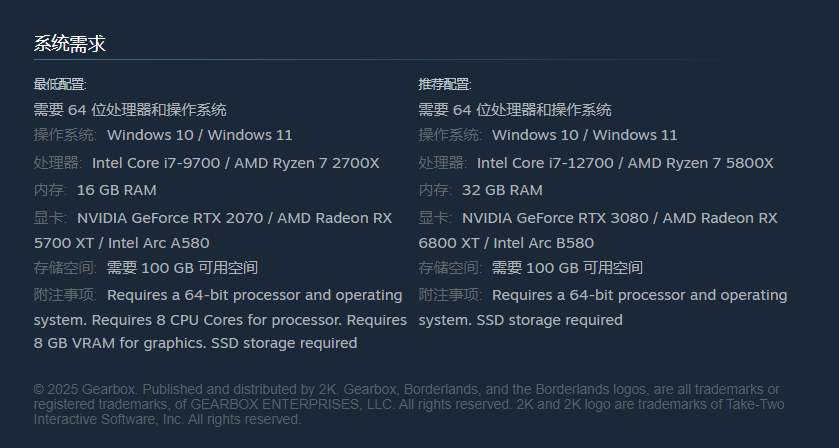
Task: Click 需要 100 GB 可用空间 in recommended column
Action: (567, 268)
